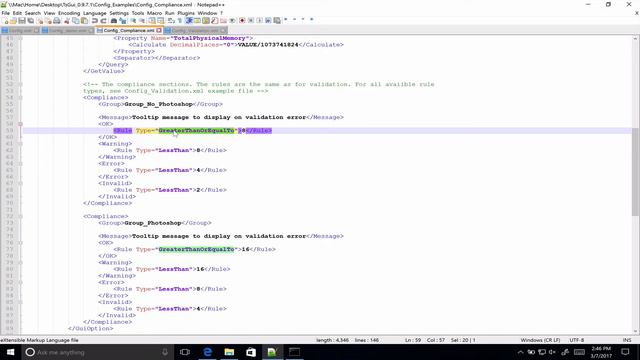Click the Replace toolbar icon
Viewport: 640px width, 360px height.
tap(122, 20)
